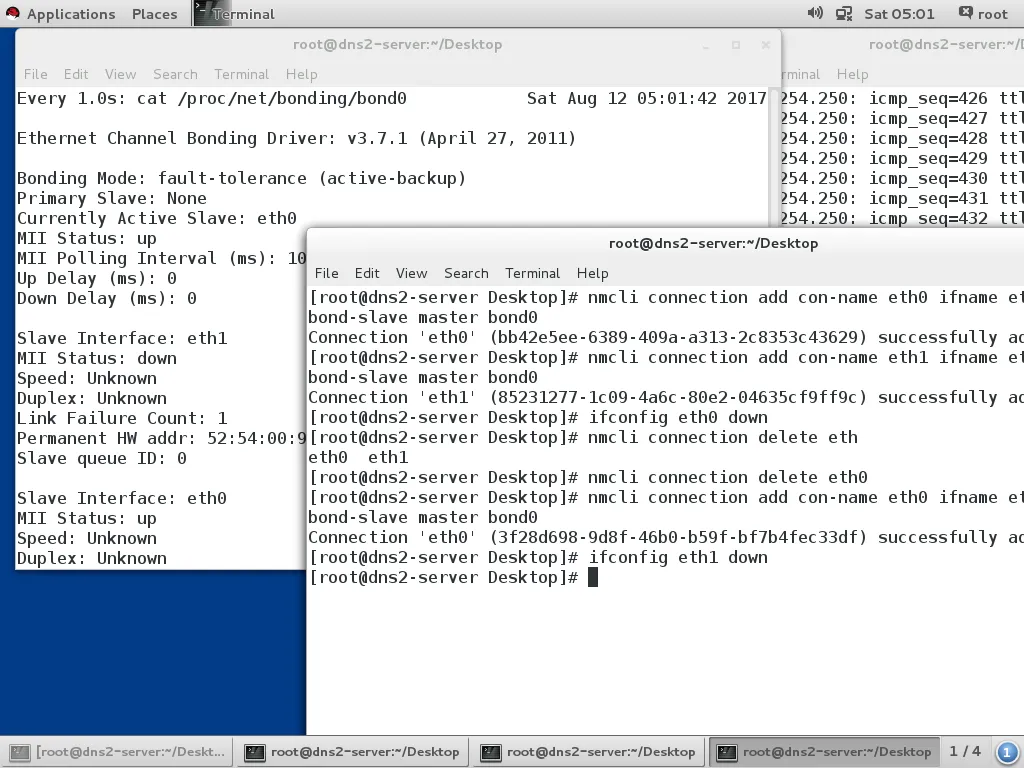Close the bonding watch terminal window
The image size is (1024, 768).
click(x=765, y=45)
